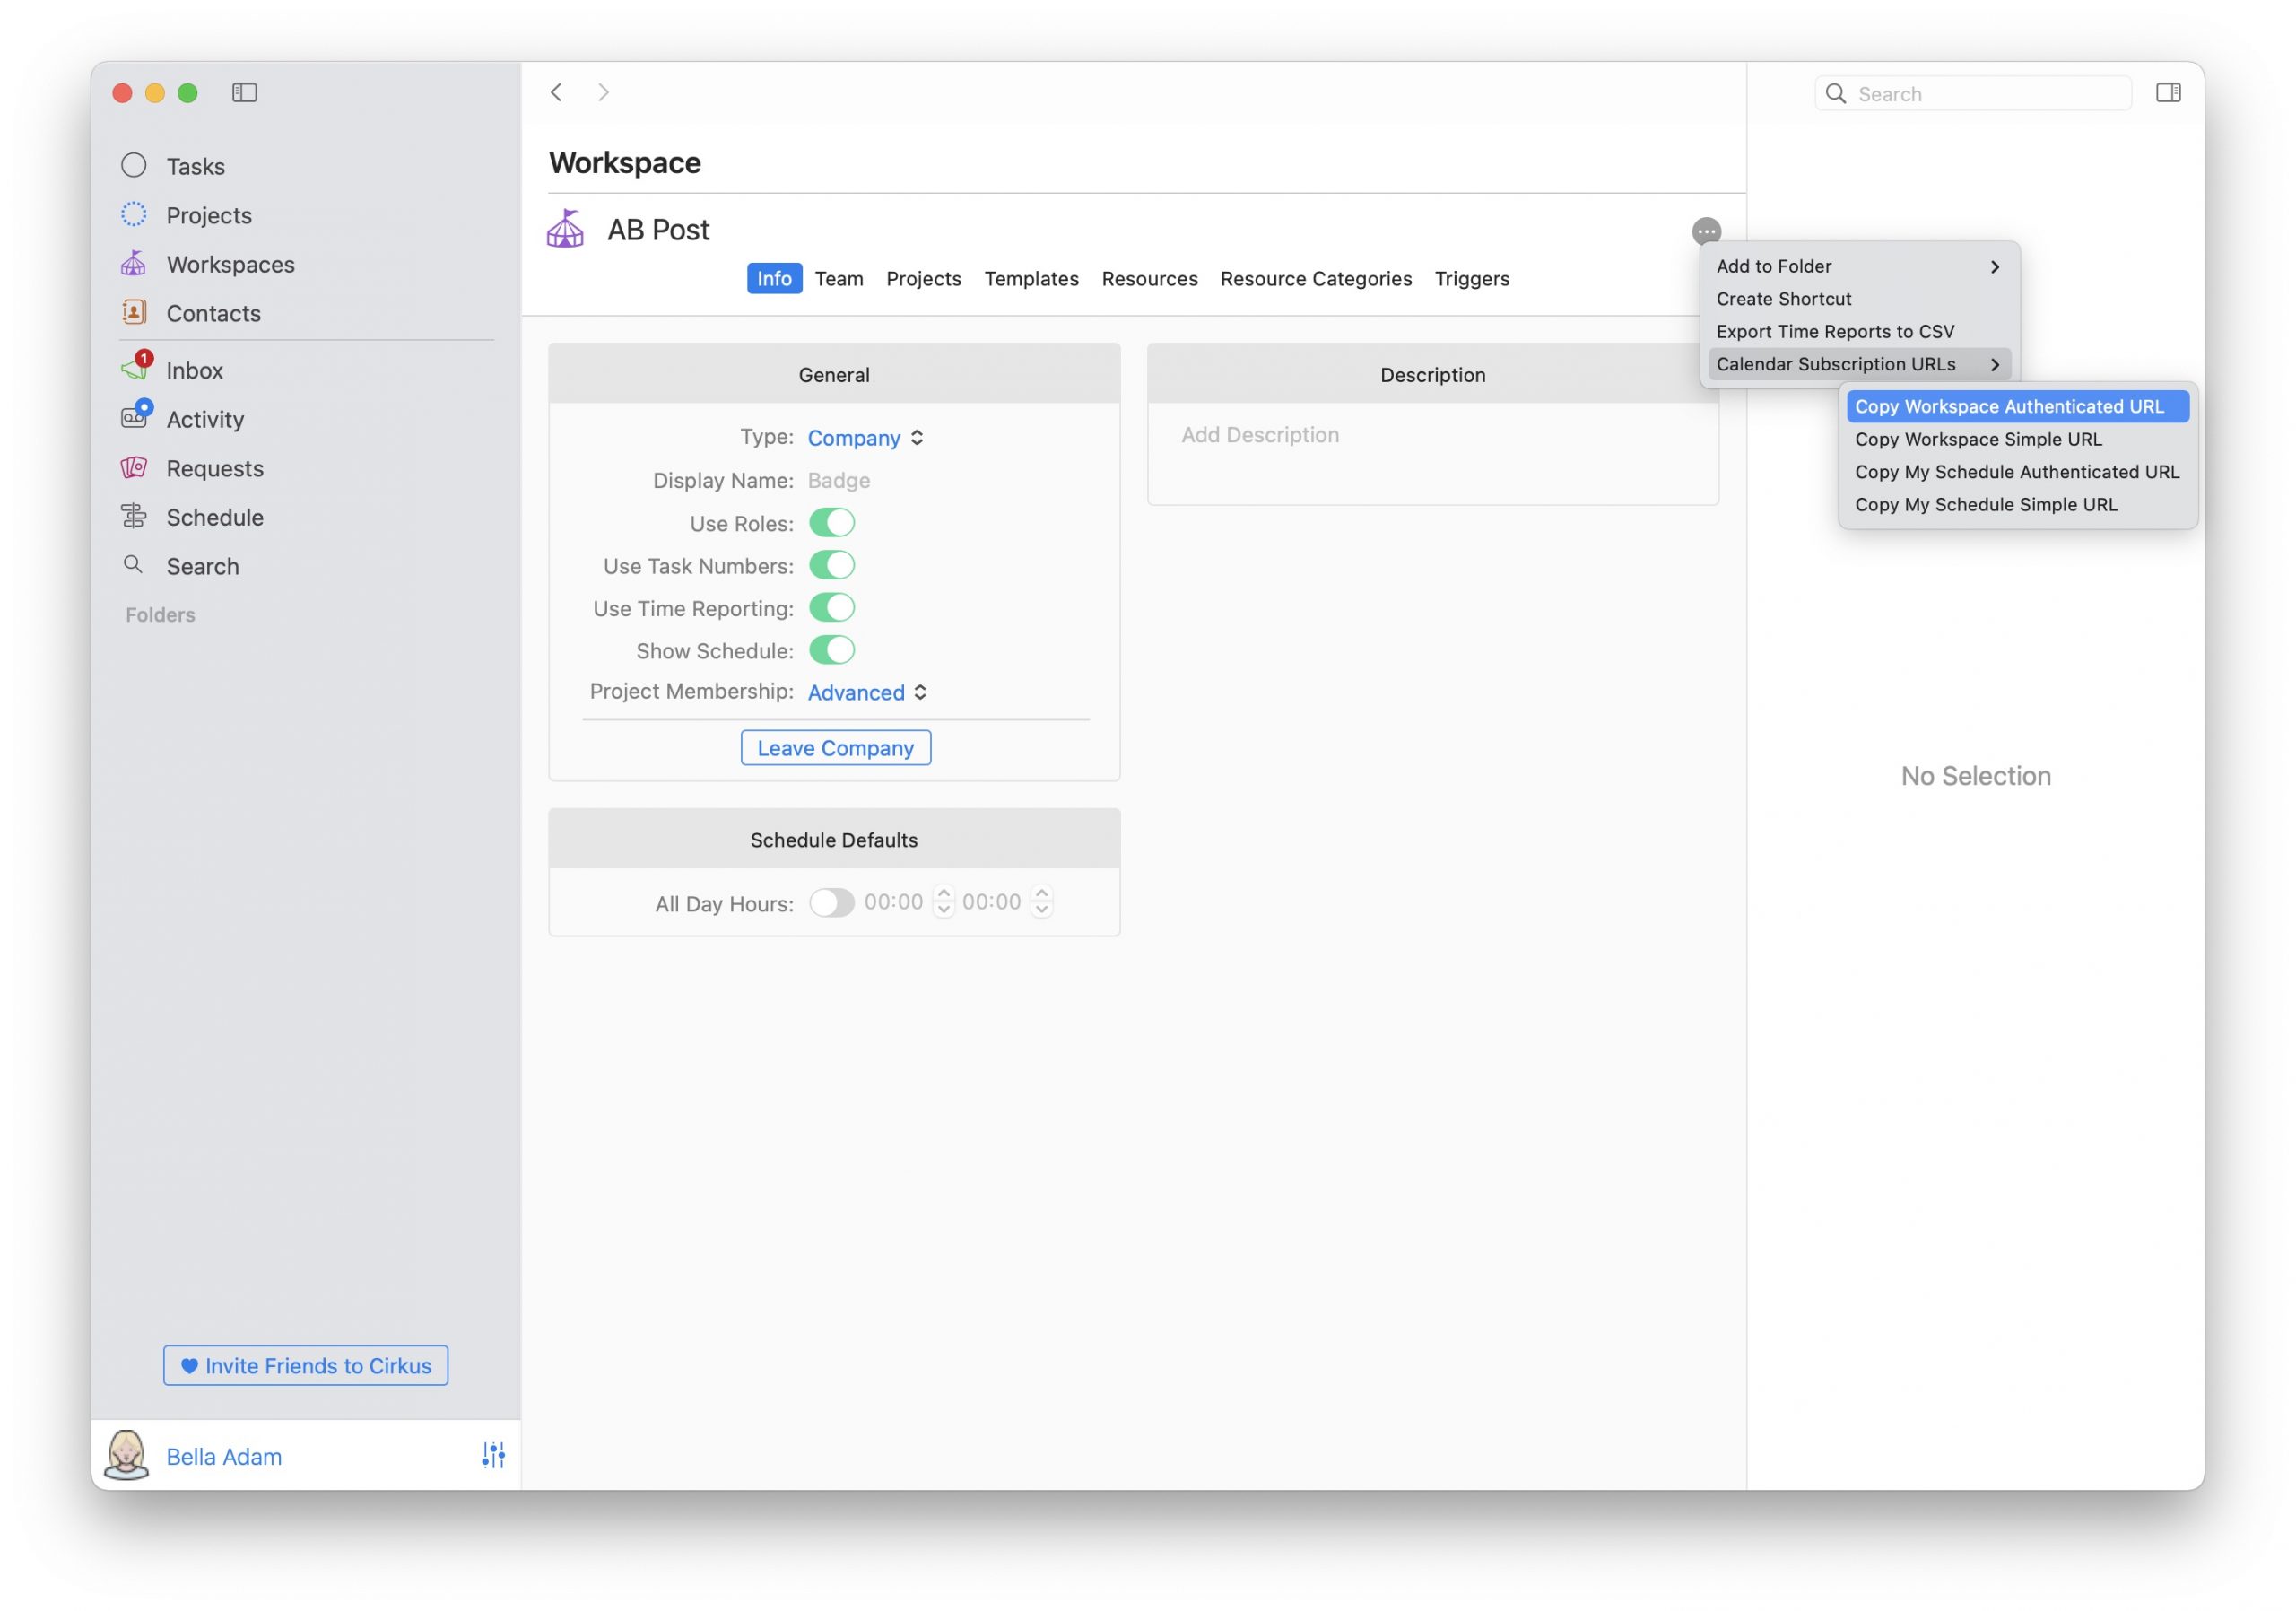
Task: Toggle Use Roles switch off
Action: coord(832,523)
